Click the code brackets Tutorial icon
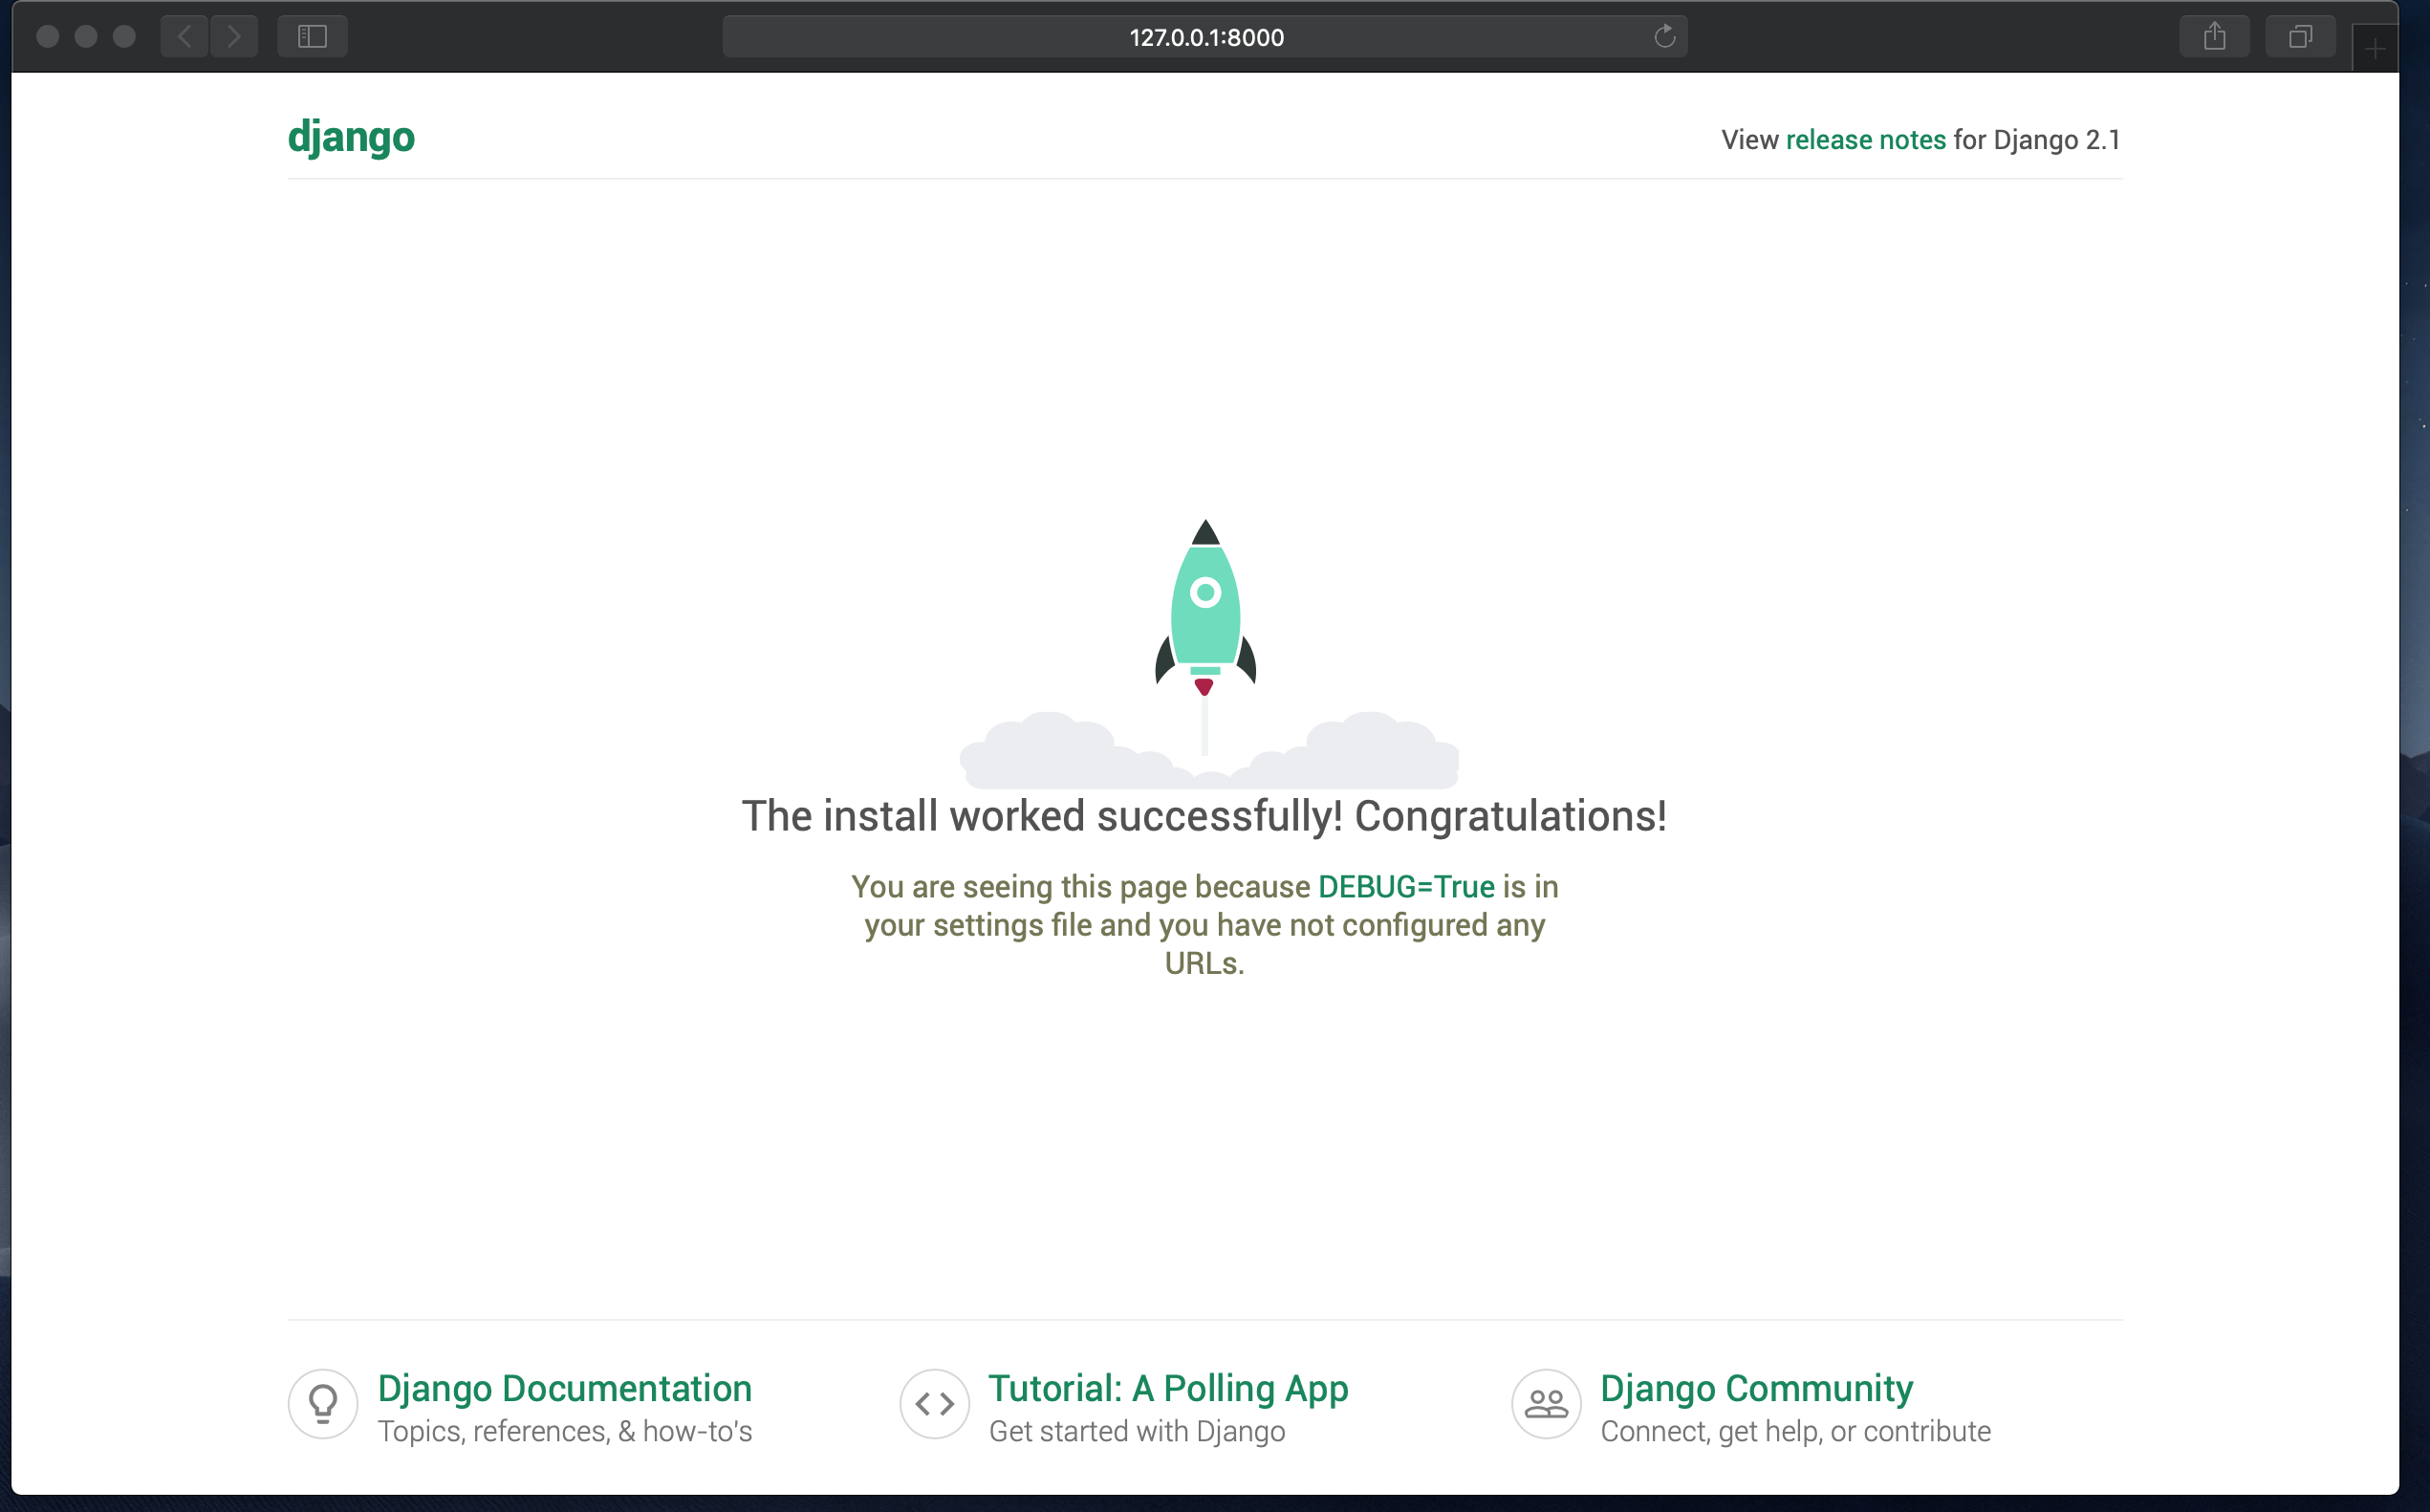Screen dimensions: 2430x1512 pyautogui.click(x=934, y=1404)
